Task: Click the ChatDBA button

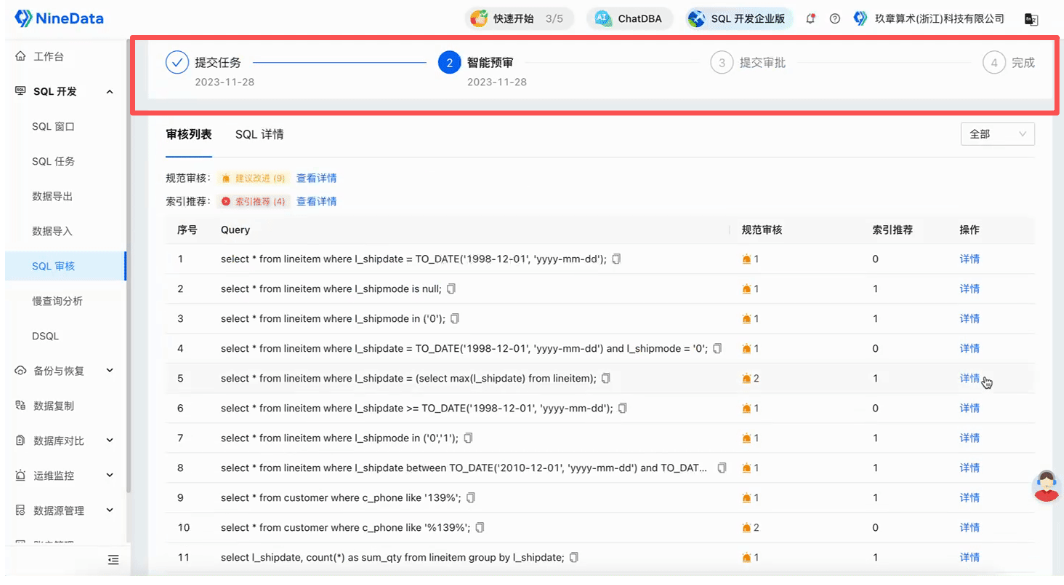Action: [x=630, y=18]
